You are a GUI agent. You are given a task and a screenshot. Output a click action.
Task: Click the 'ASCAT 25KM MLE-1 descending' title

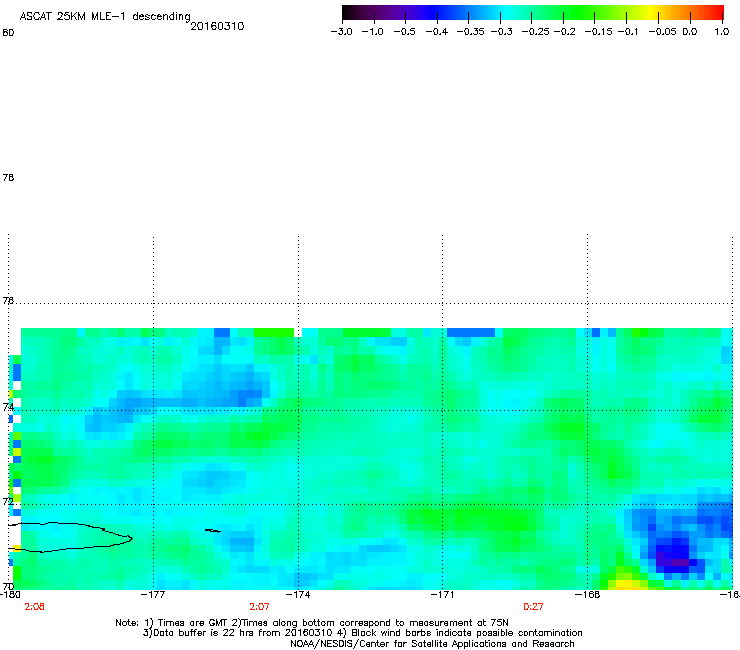click(105, 16)
